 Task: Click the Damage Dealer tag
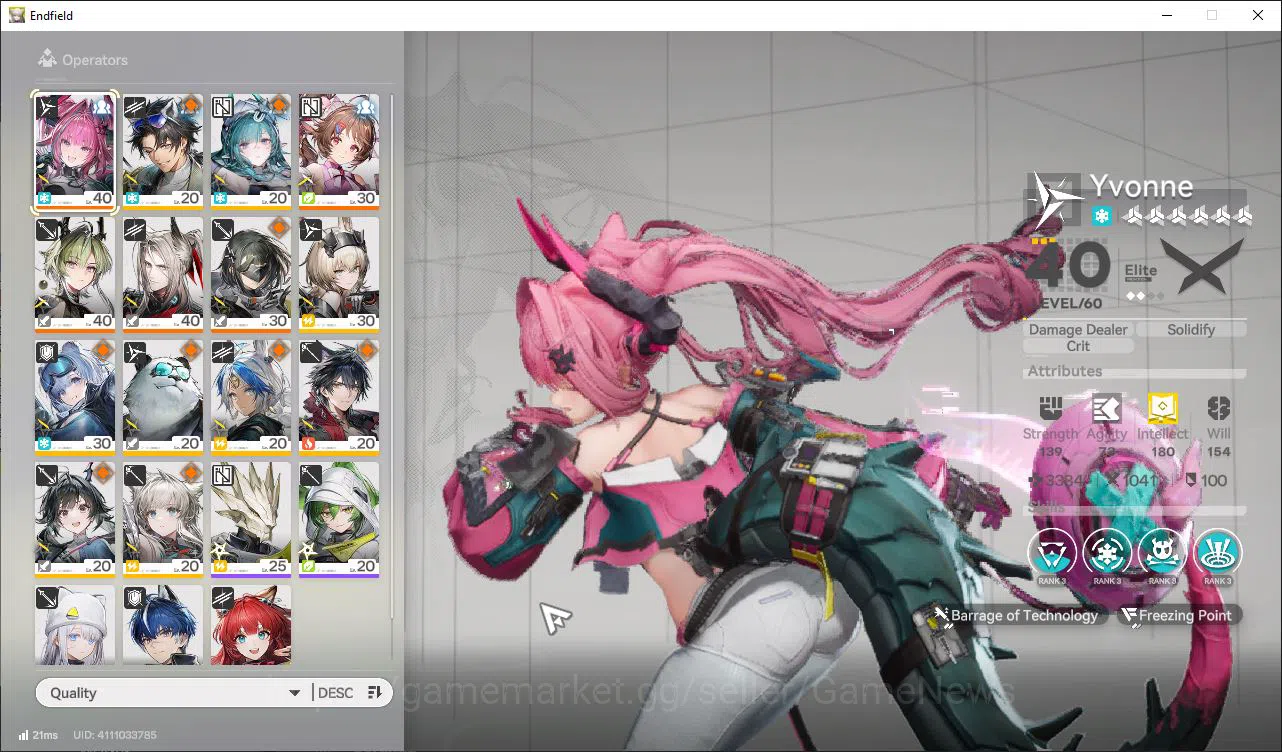pos(1078,329)
